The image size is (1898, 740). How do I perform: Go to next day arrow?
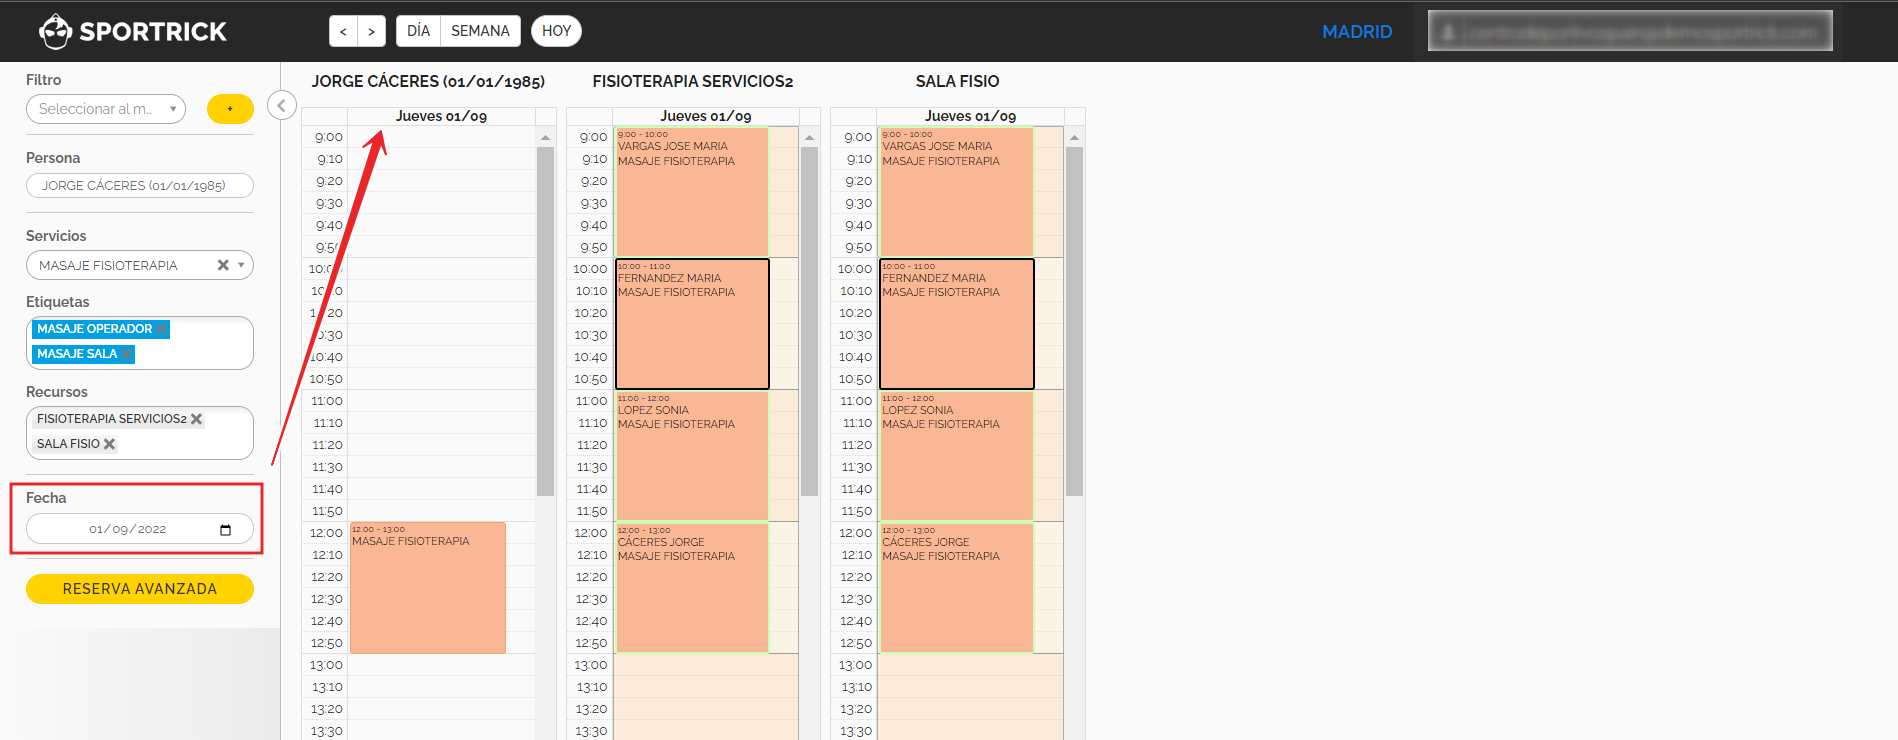[x=371, y=31]
